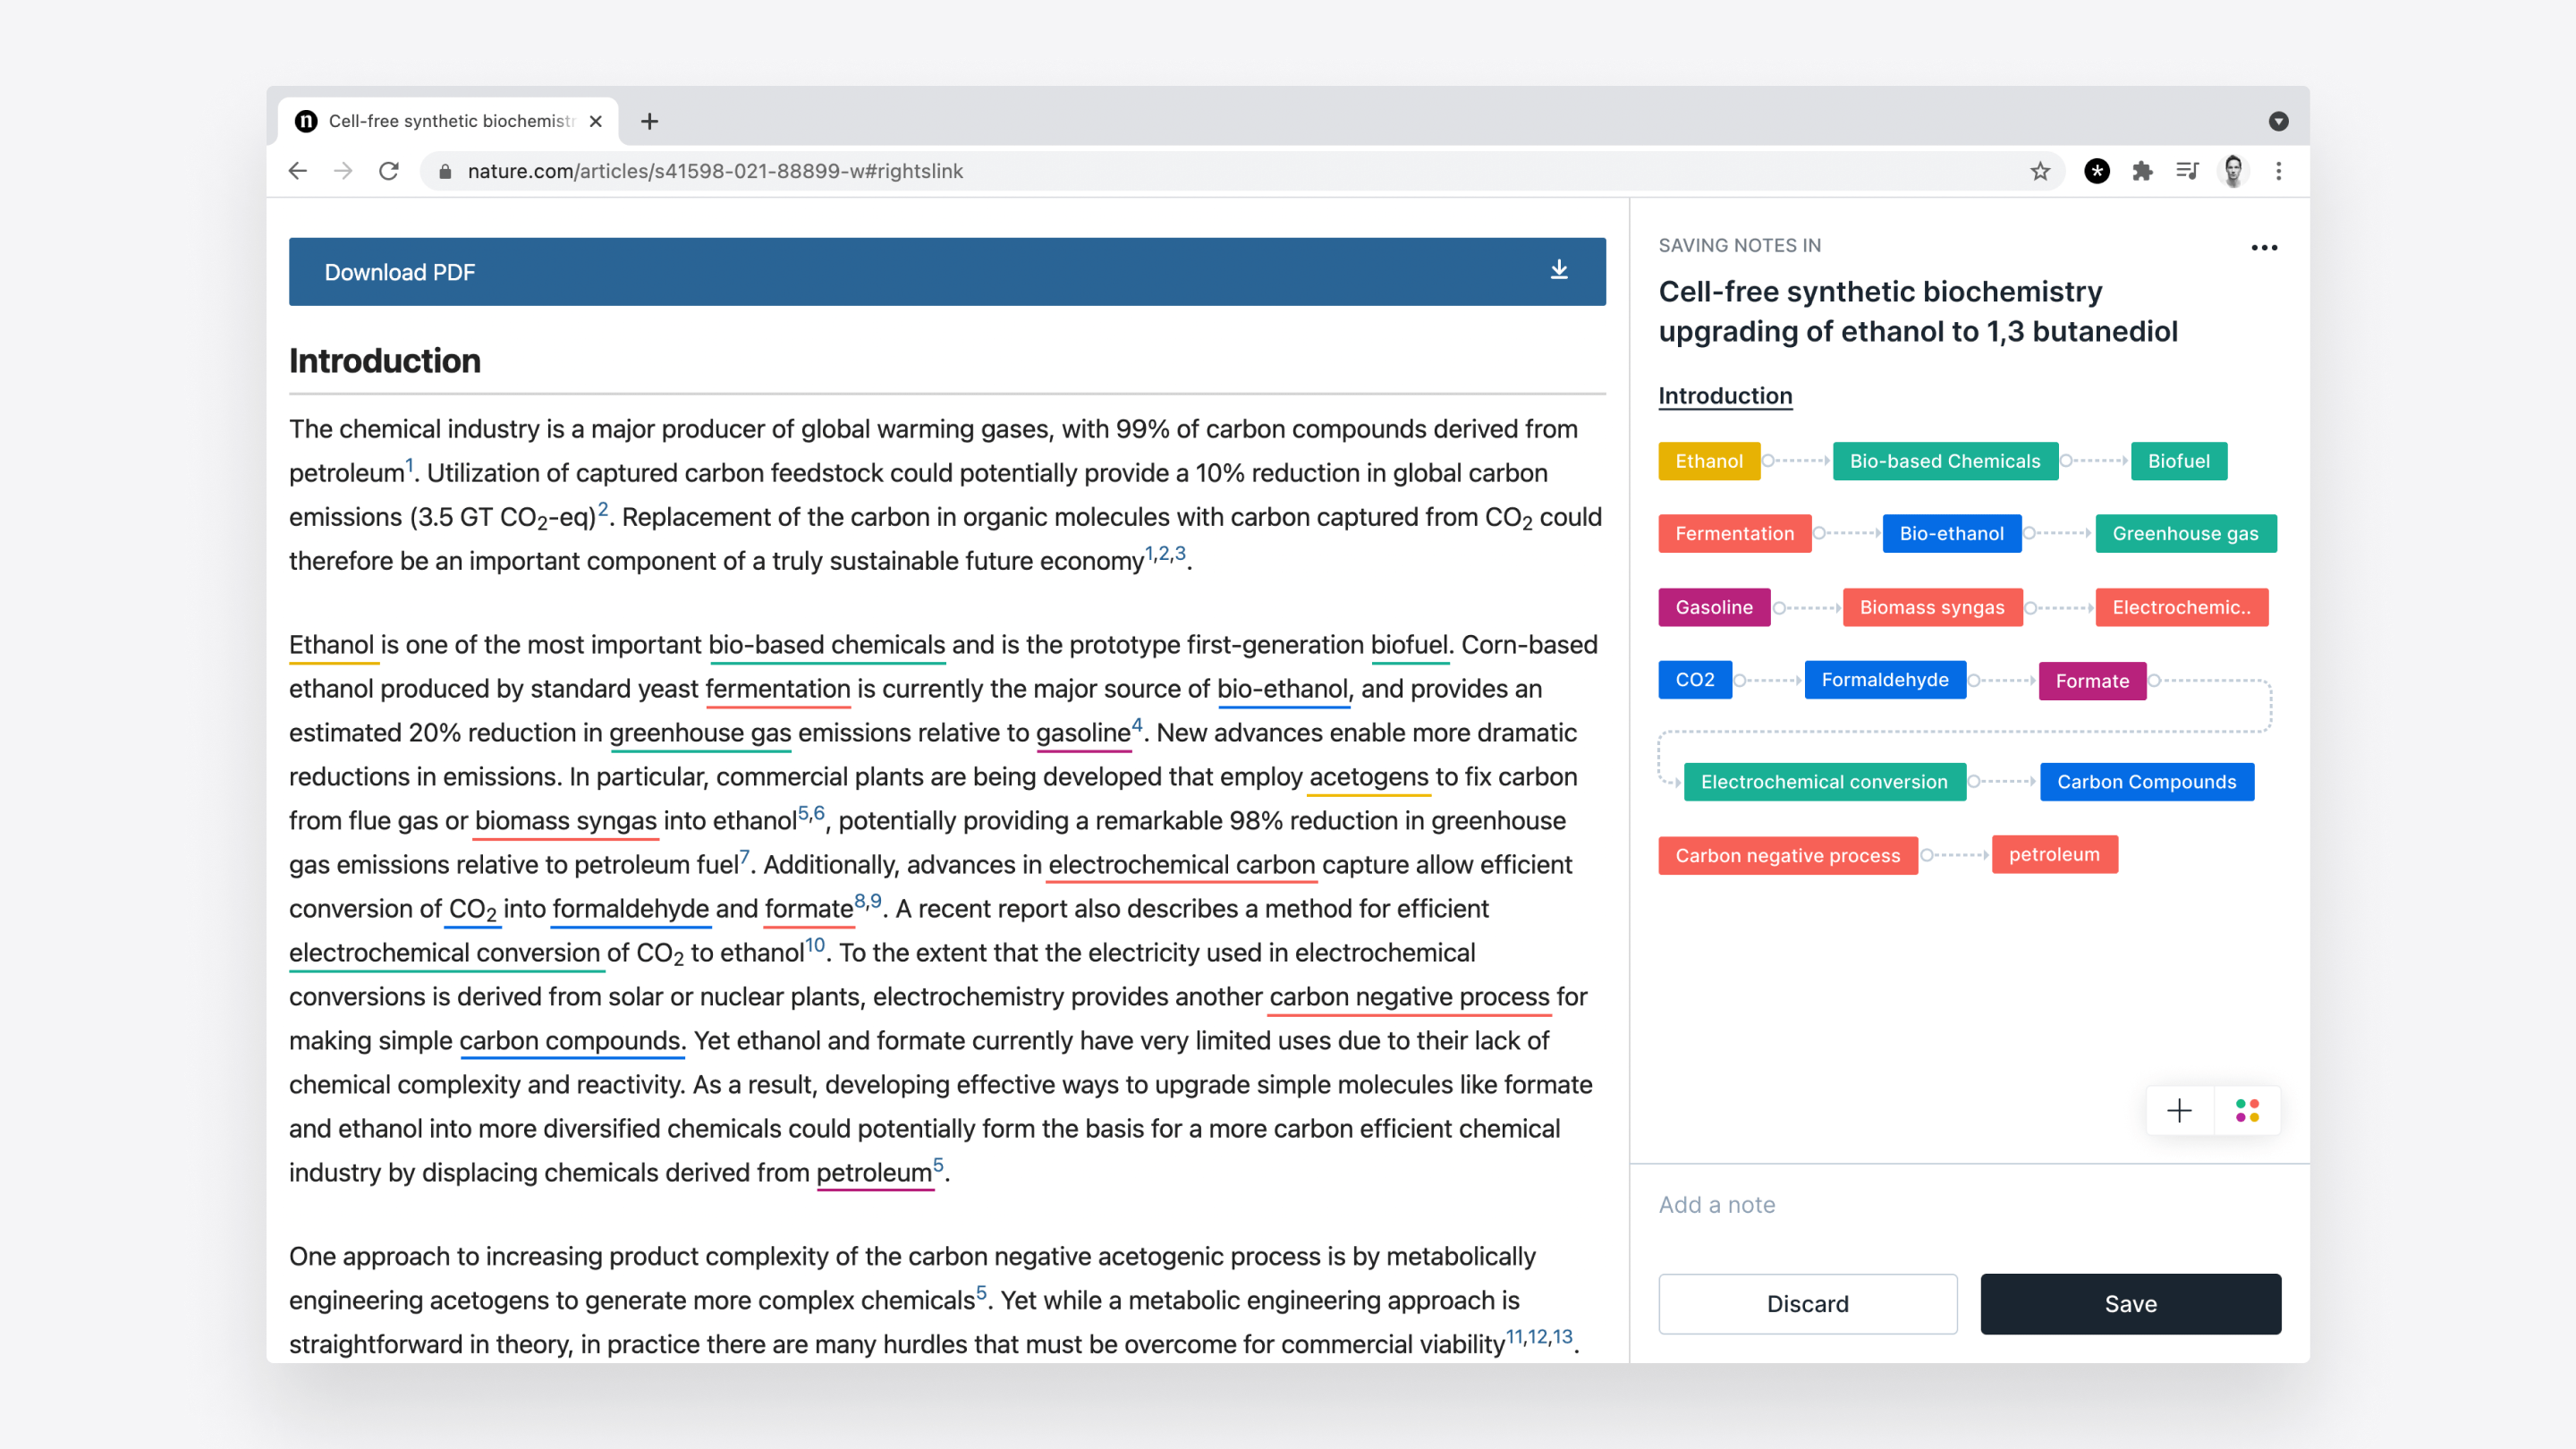Open the four colored dots palette
Screen dimensions: 2576x1449
2247,1110
